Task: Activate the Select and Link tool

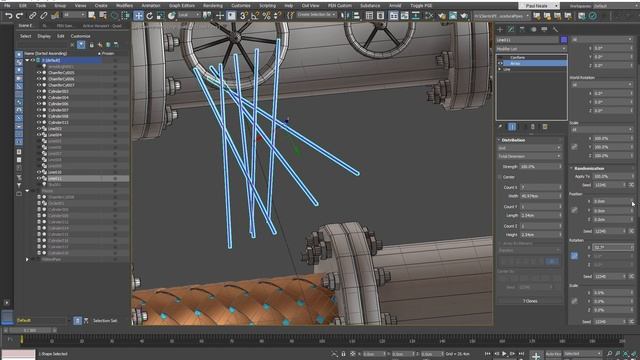Action: pyautogui.click(x=32, y=16)
